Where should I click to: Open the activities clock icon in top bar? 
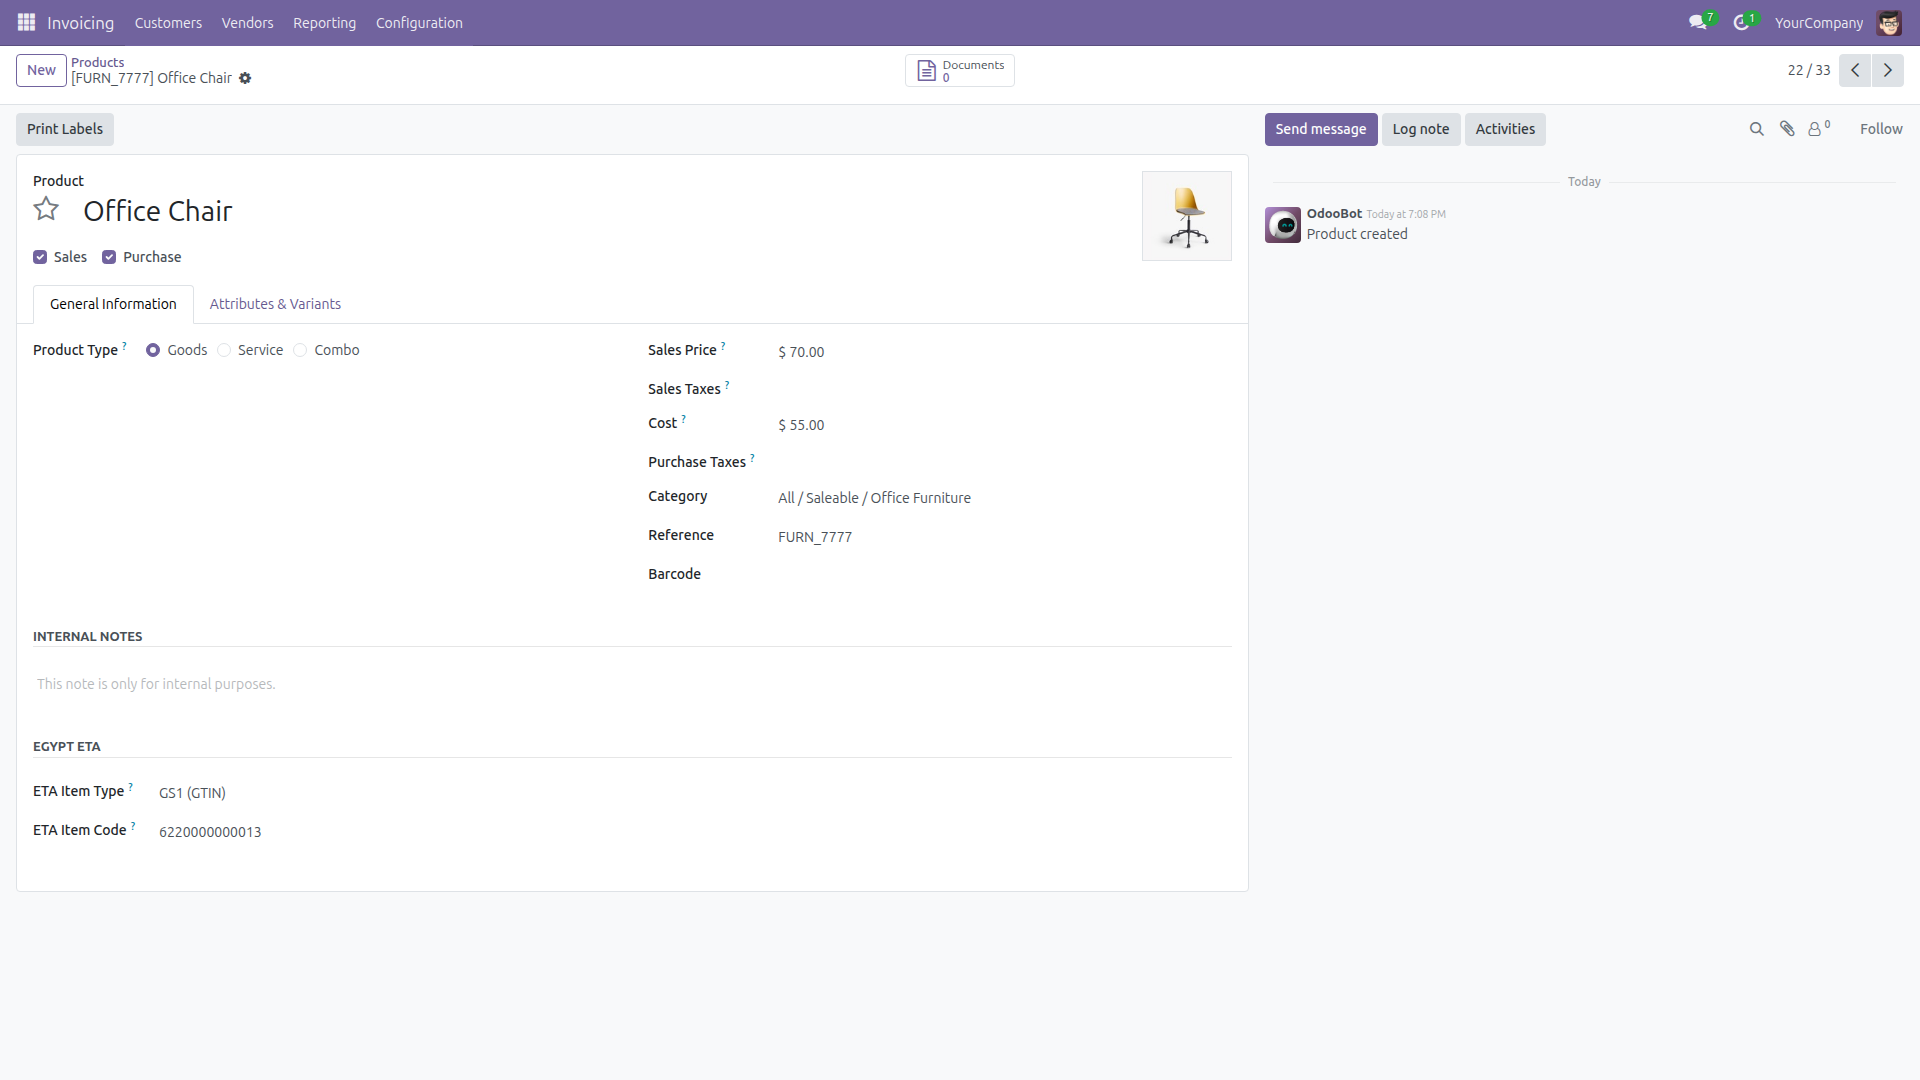1741,22
